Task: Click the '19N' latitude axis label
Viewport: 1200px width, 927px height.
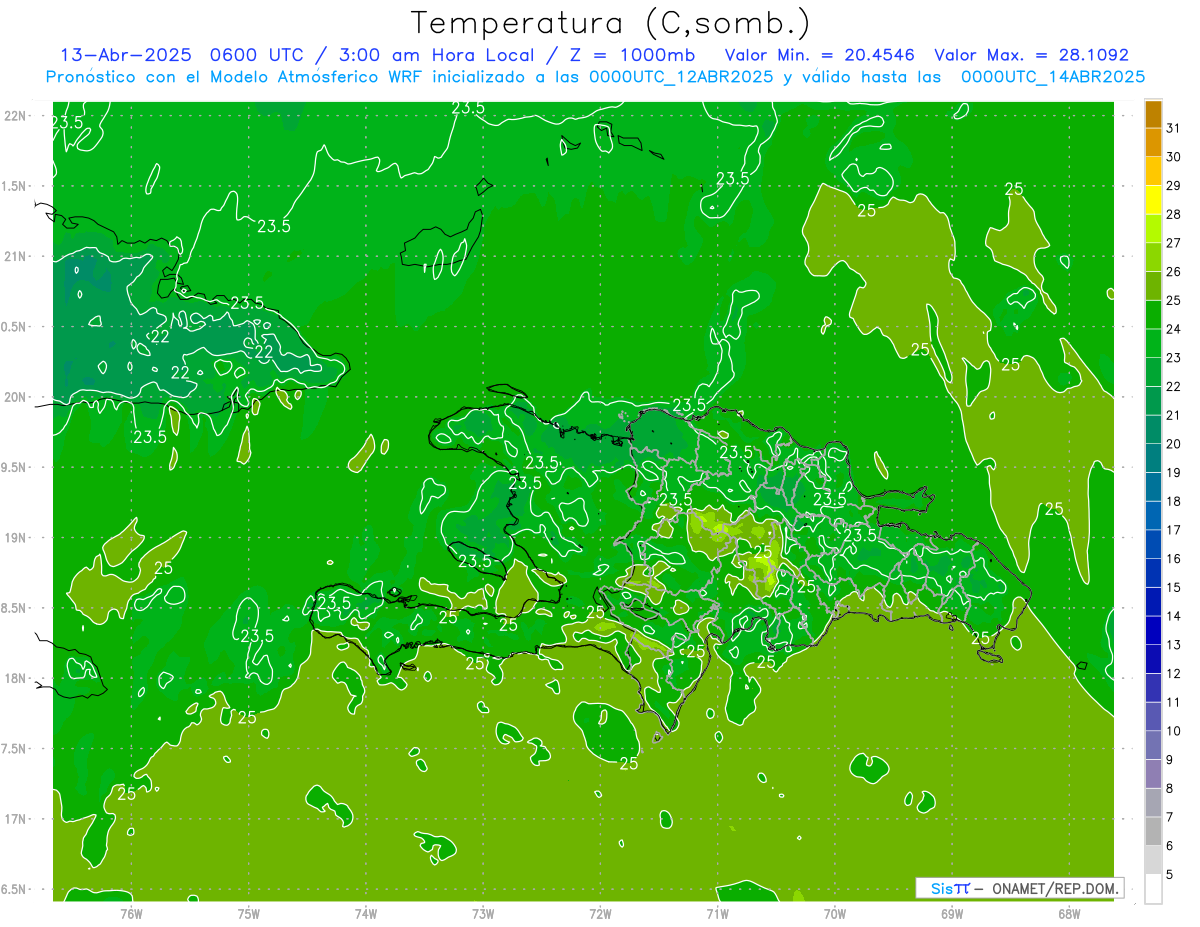Action: 15,537
